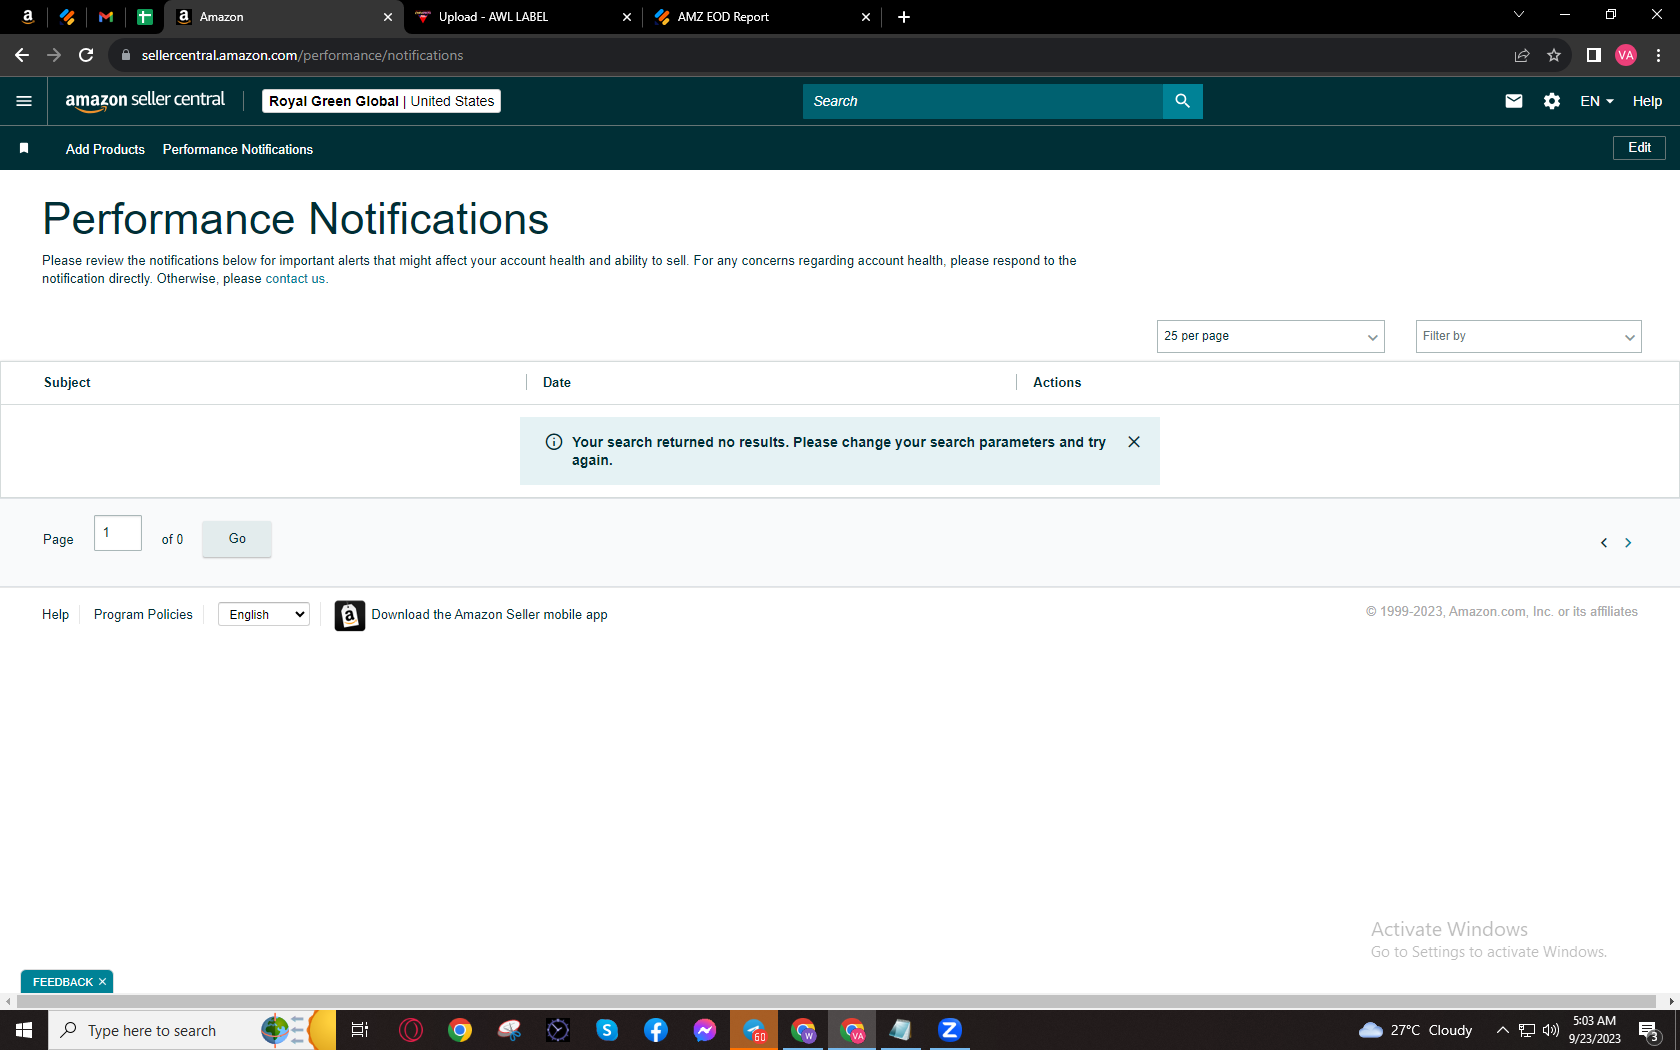The height and width of the screenshot is (1050, 1680).
Task: Open the weather widget showing 27°C Cloudy
Action: 1415,1030
